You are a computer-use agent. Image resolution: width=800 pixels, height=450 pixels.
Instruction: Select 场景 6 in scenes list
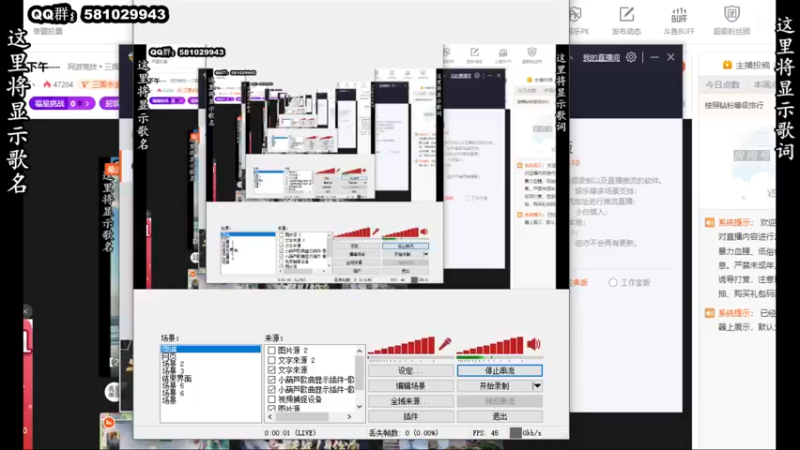click(172, 393)
